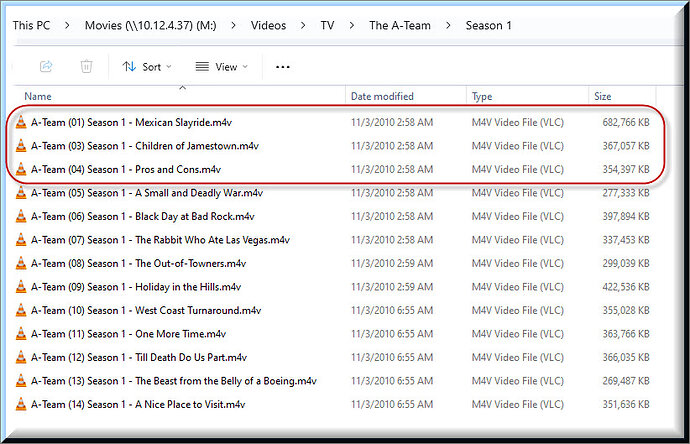Go to Videos folder in breadcrumb

(268, 26)
